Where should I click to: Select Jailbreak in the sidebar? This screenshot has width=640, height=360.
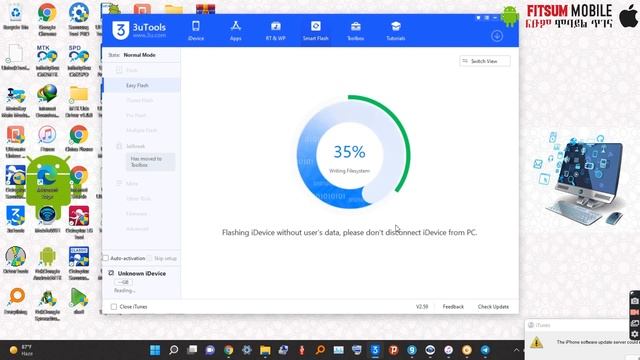(x=136, y=146)
